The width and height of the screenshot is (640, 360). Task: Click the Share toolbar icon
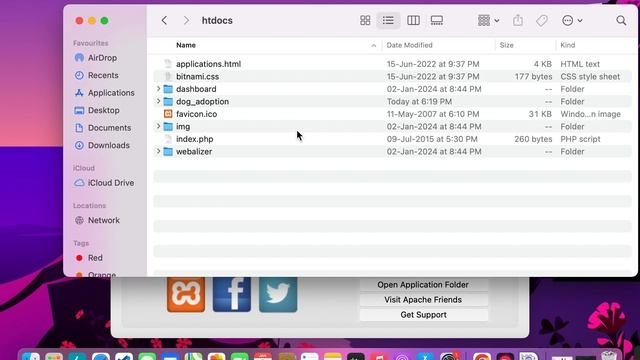click(x=518, y=20)
